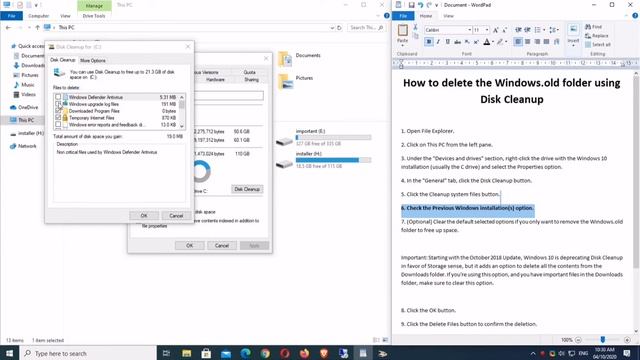This screenshot has width=640, height=360.
Task: Click the Search This PC field
Action: click(366, 28)
